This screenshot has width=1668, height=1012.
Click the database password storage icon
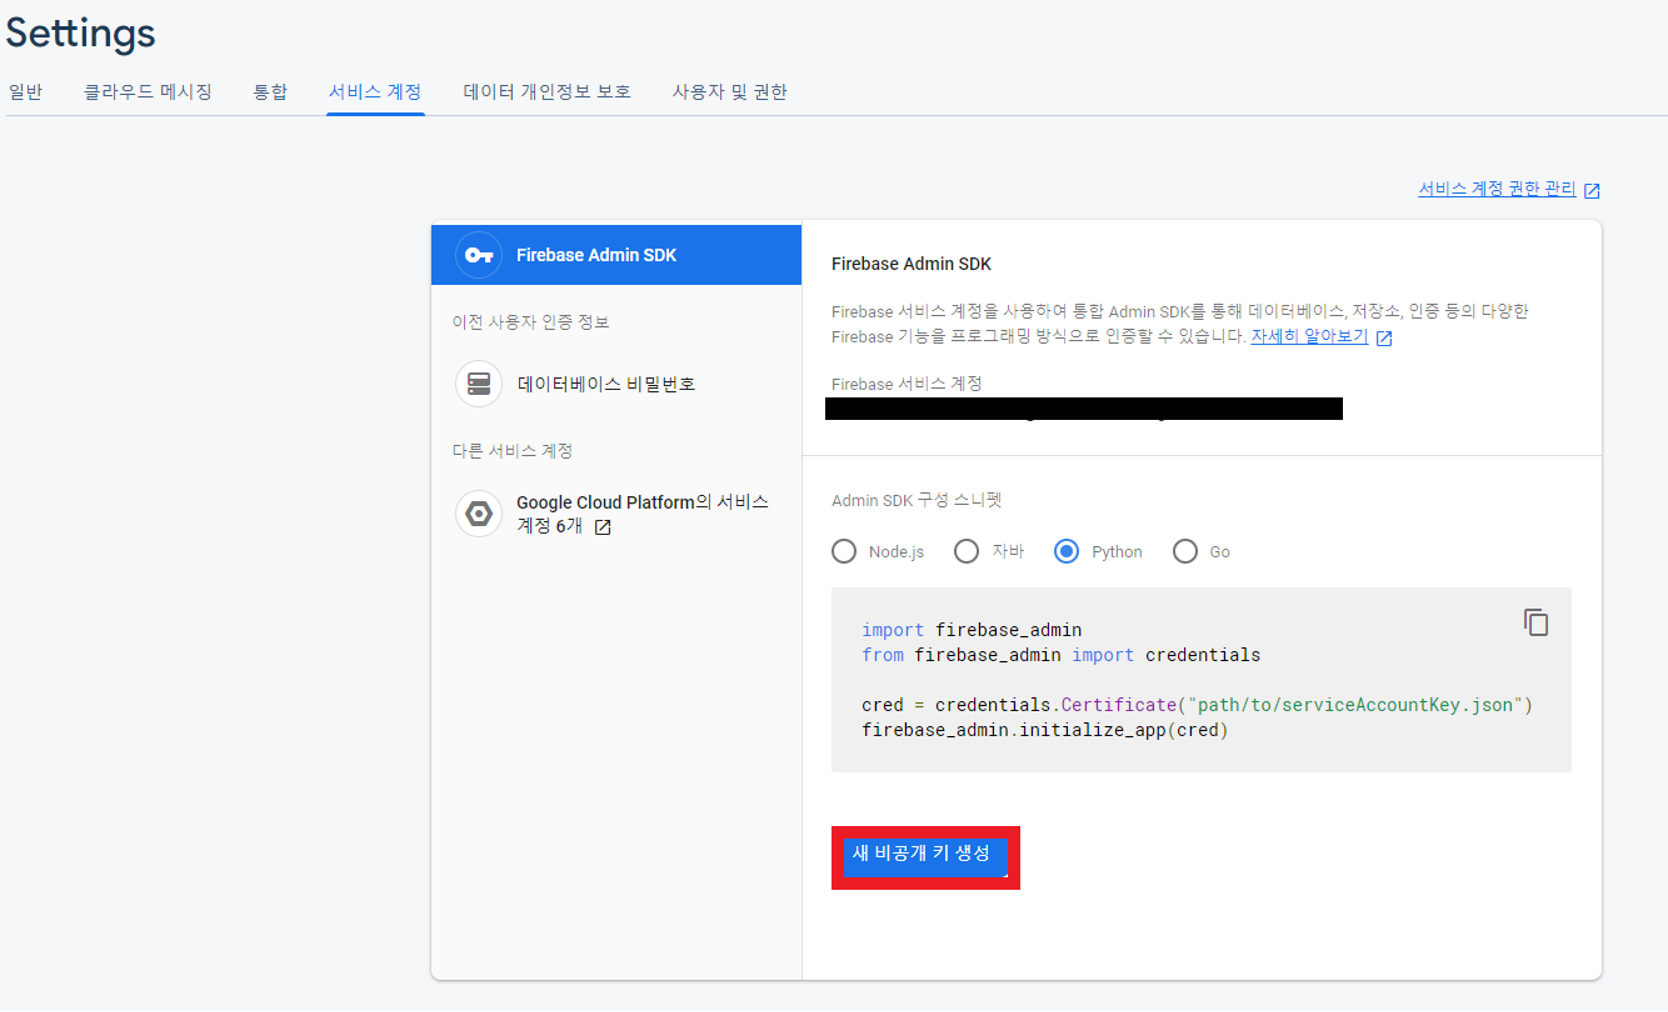tap(479, 384)
